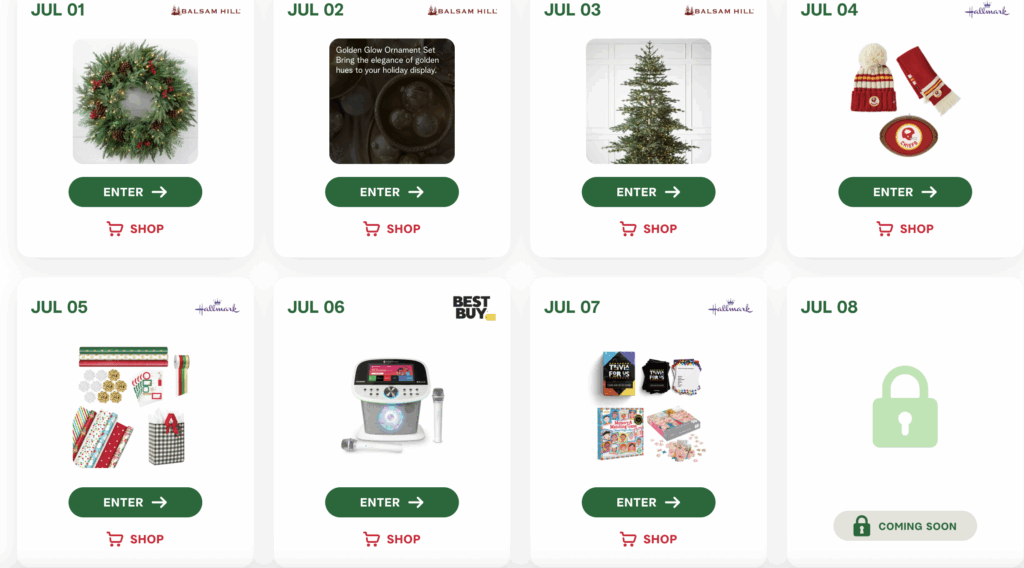Screen dimensions: 1024x568
Task: Click the JUL 01 shopping cart icon
Action: [x=115, y=229]
